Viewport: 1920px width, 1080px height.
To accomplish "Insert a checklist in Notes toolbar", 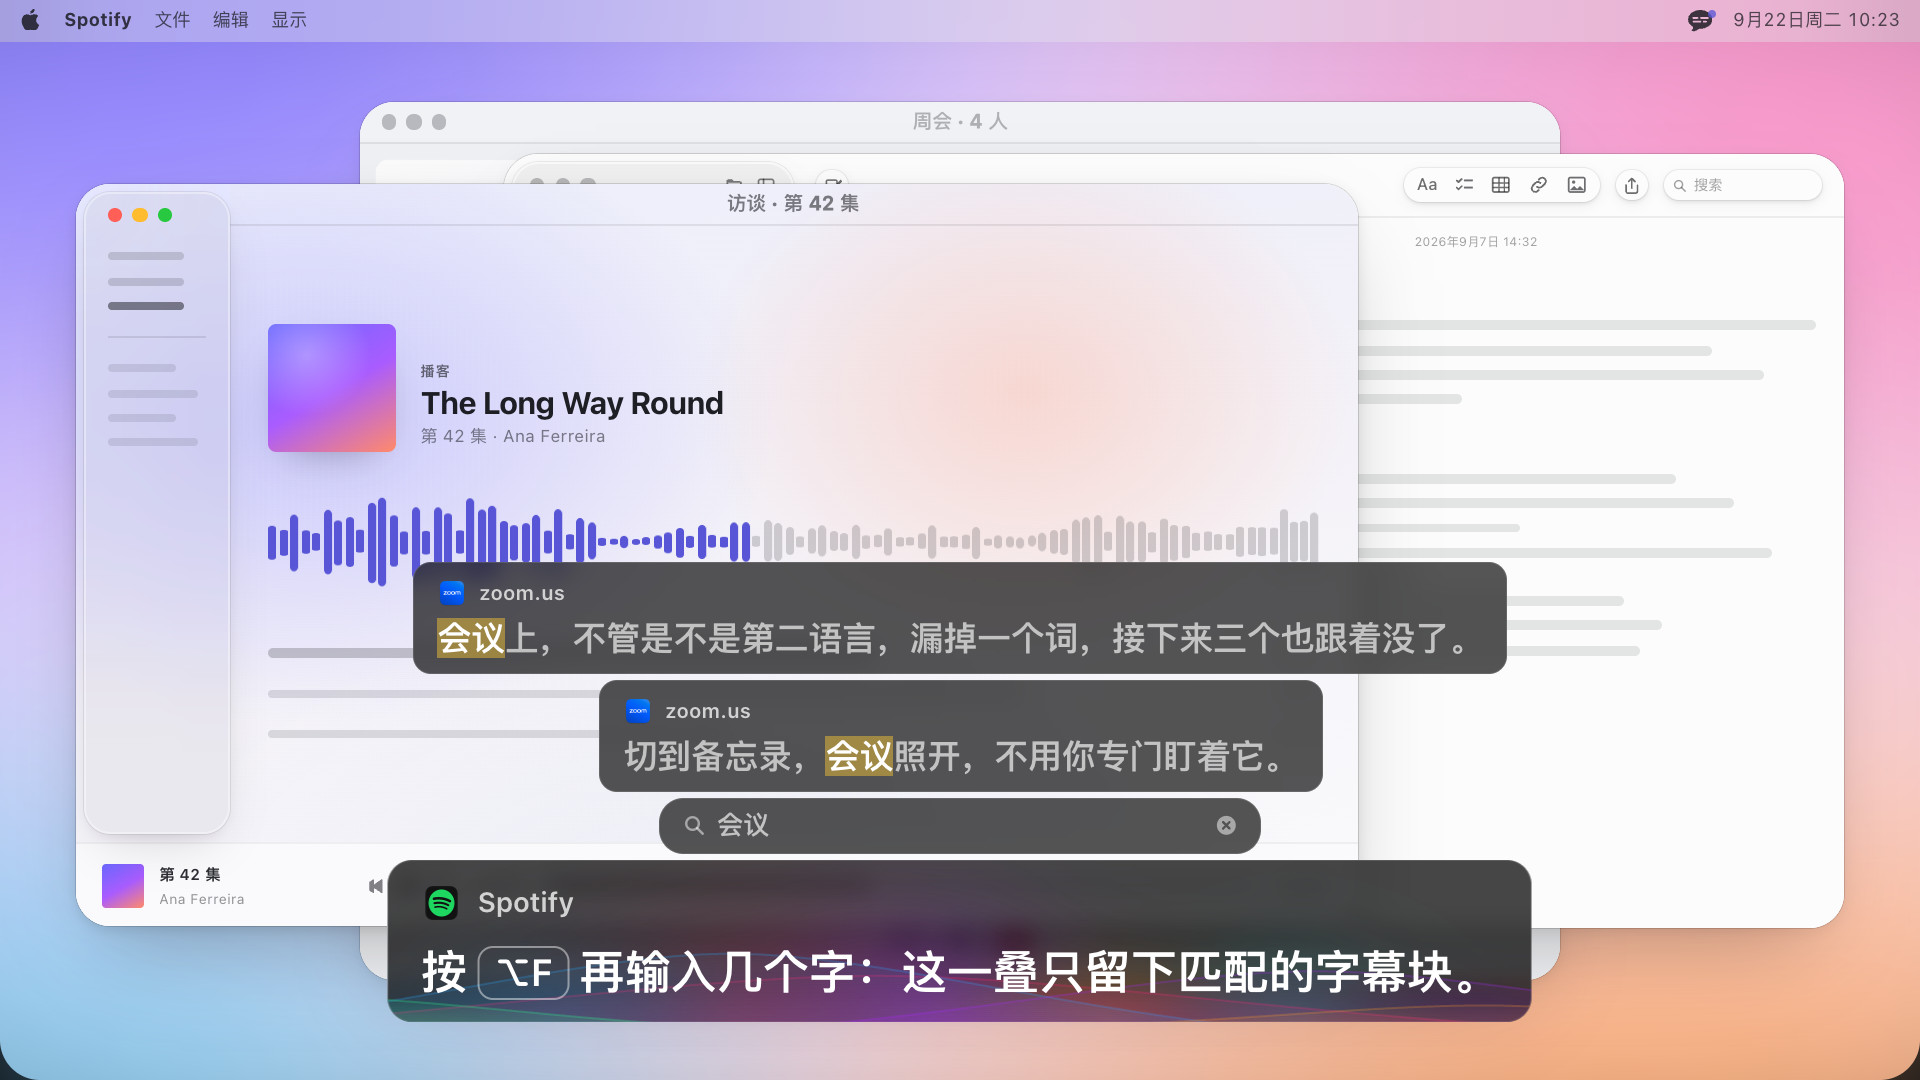I will point(1464,185).
